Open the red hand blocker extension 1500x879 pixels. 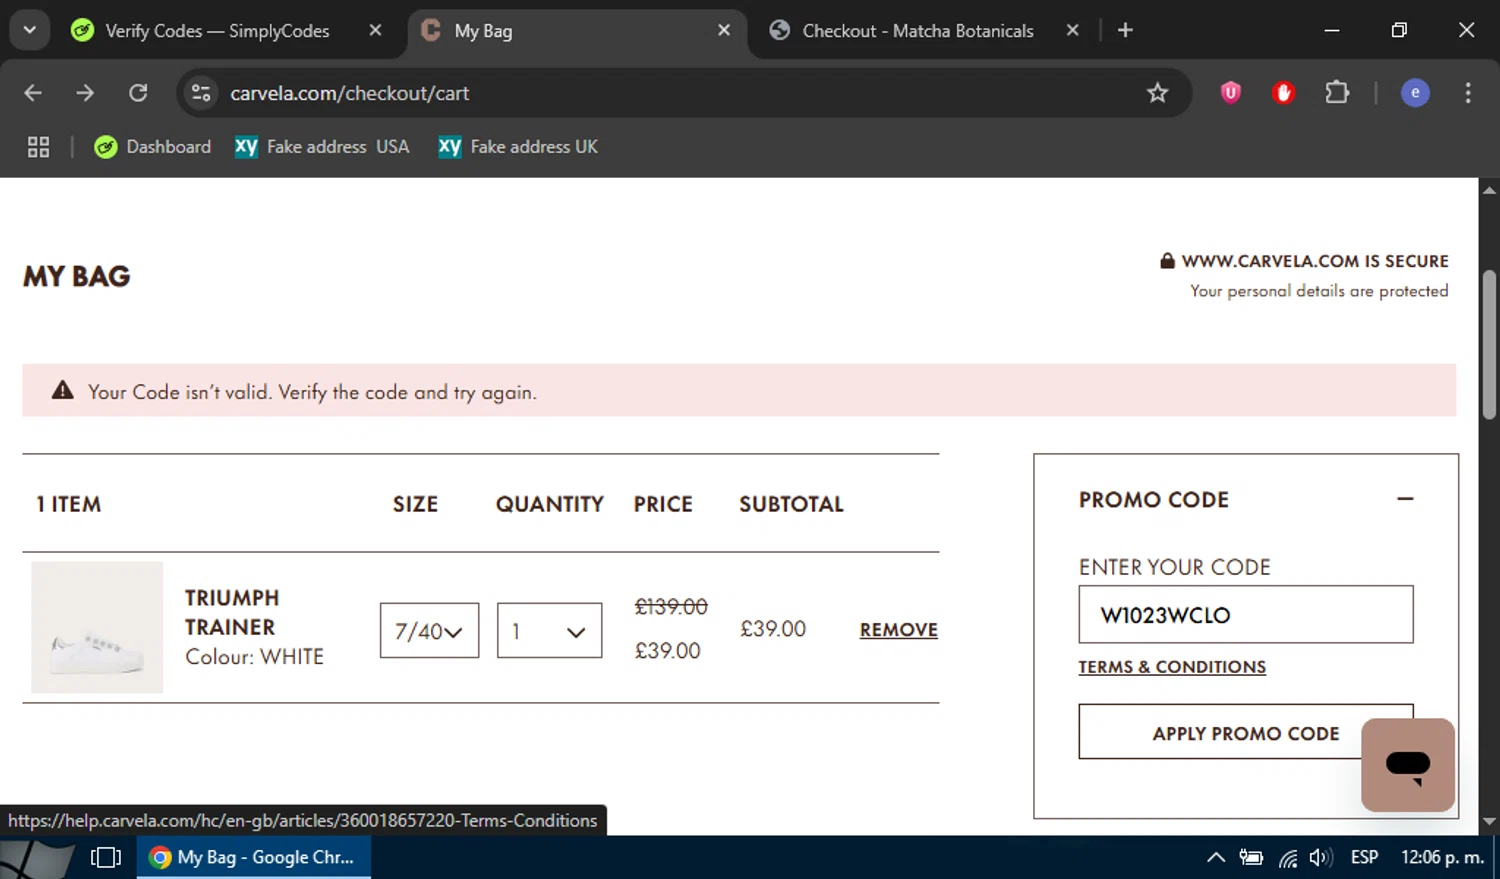(x=1284, y=93)
